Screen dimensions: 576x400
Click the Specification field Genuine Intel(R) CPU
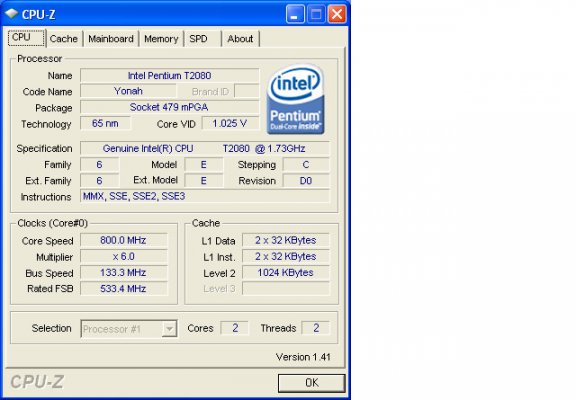pyautogui.click(x=205, y=148)
